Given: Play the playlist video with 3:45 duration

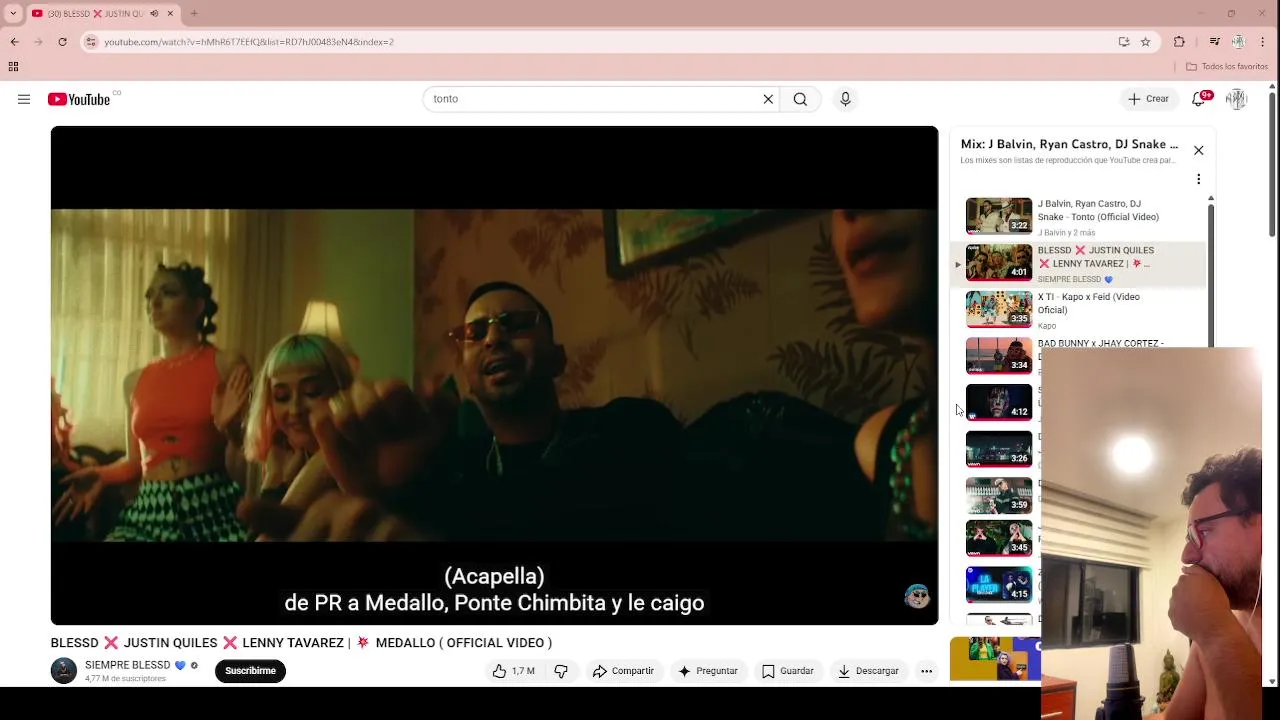Looking at the screenshot, I should click(x=999, y=538).
